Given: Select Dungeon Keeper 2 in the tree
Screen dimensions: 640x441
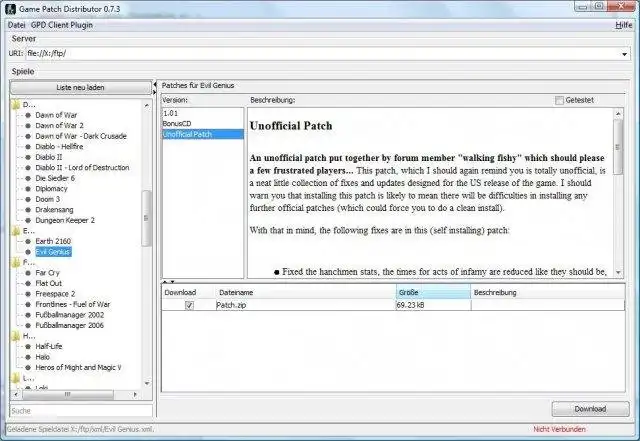Looking at the screenshot, I should [65, 220].
